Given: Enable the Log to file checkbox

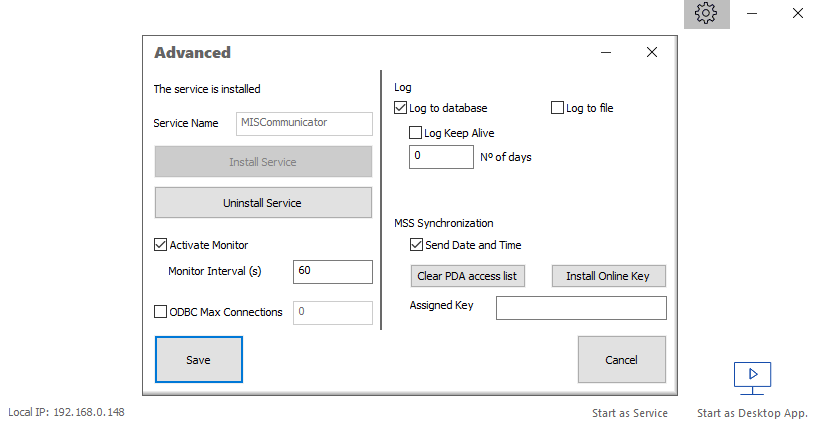Looking at the screenshot, I should (558, 108).
